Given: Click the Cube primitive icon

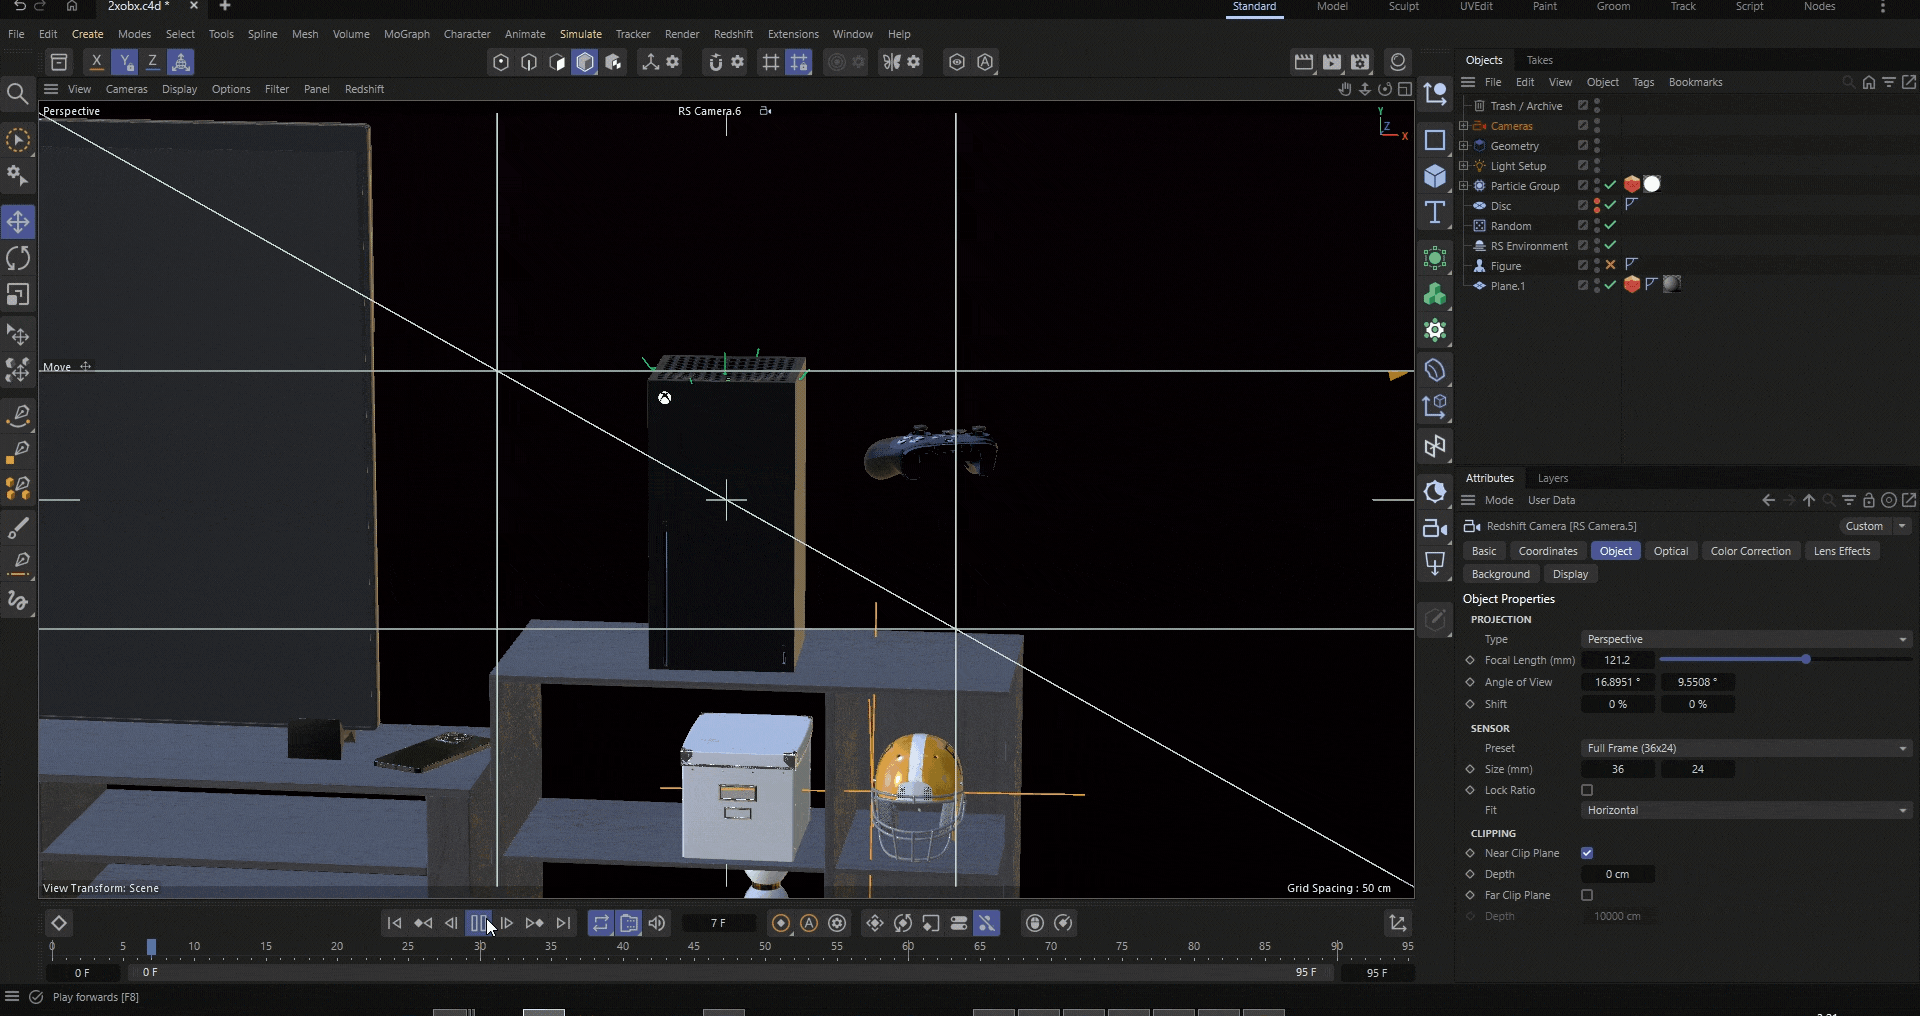Looking at the screenshot, I should pos(1435,176).
